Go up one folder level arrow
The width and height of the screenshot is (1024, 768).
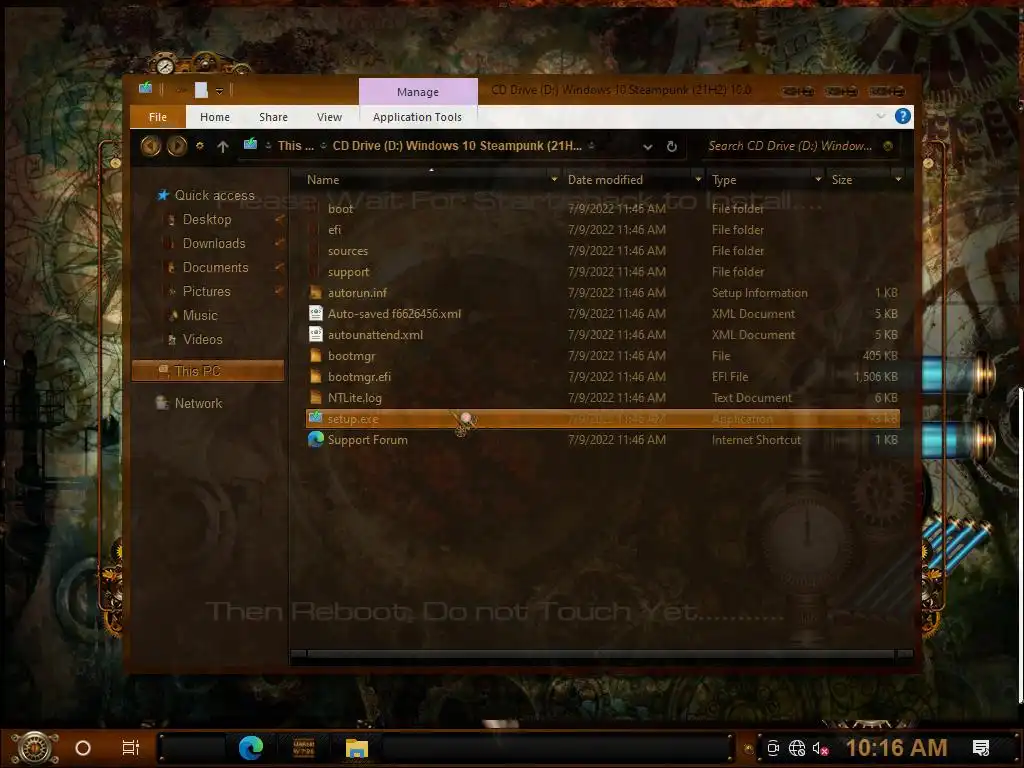point(223,146)
